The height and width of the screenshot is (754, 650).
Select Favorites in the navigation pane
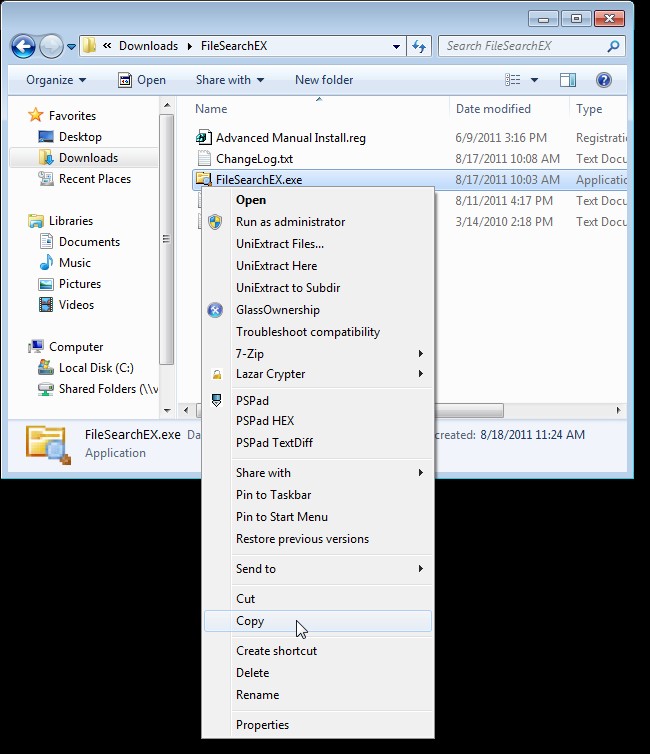click(62, 115)
